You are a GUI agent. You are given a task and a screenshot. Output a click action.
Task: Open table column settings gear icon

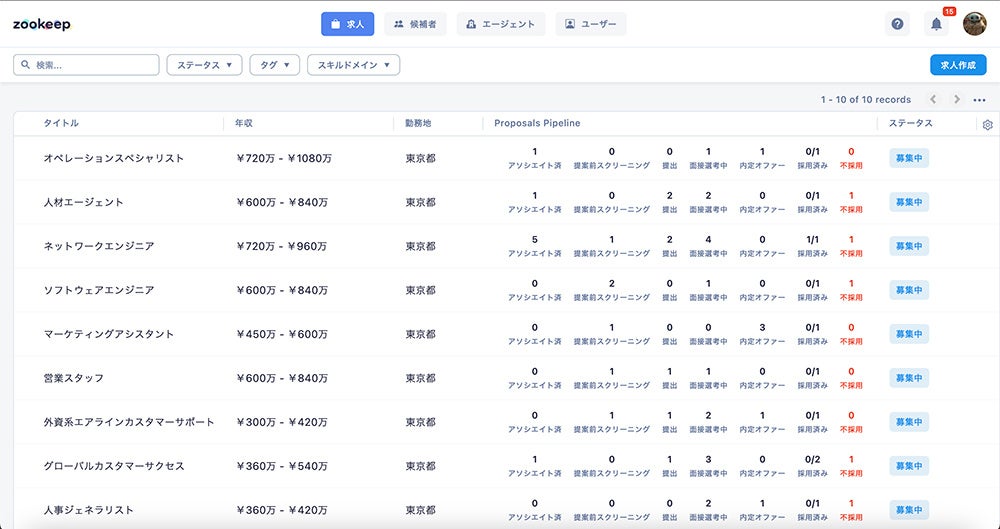(x=988, y=125)
